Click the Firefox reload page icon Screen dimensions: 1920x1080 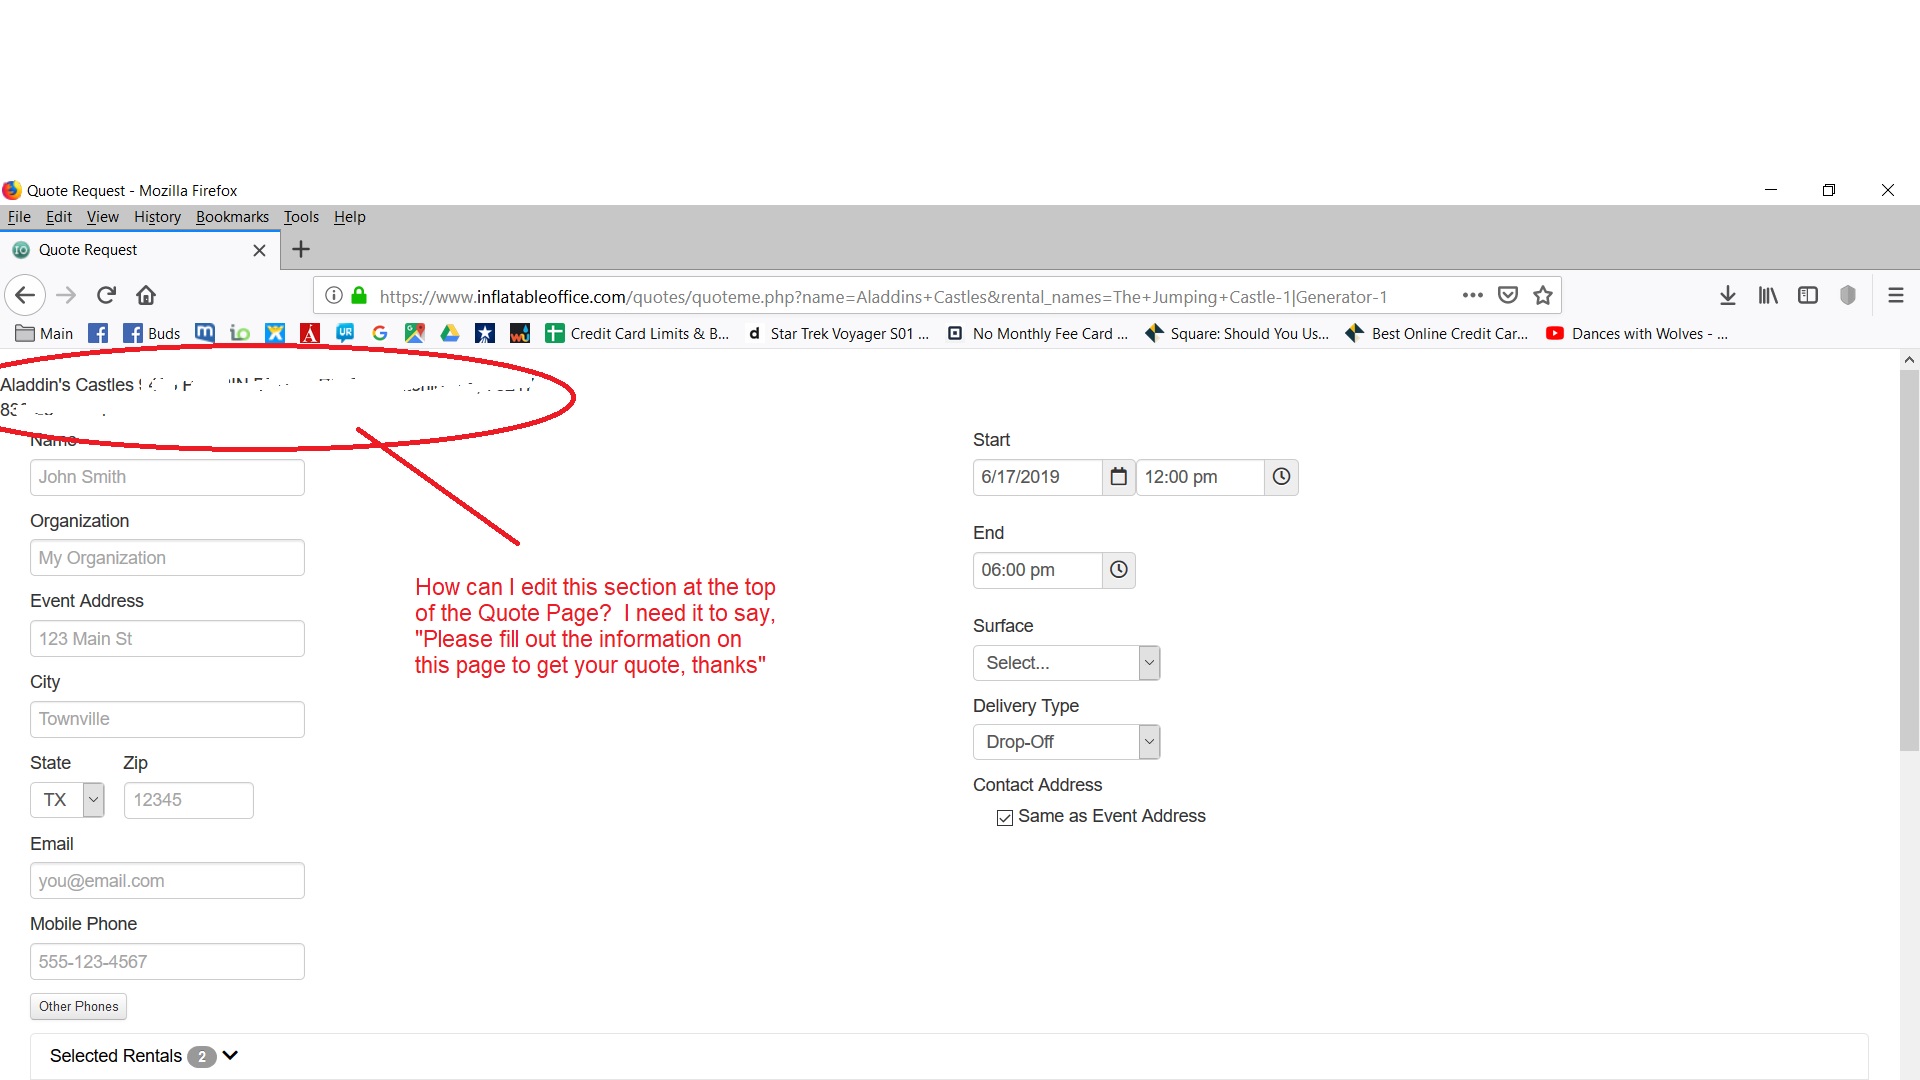(x=106, y=295)
